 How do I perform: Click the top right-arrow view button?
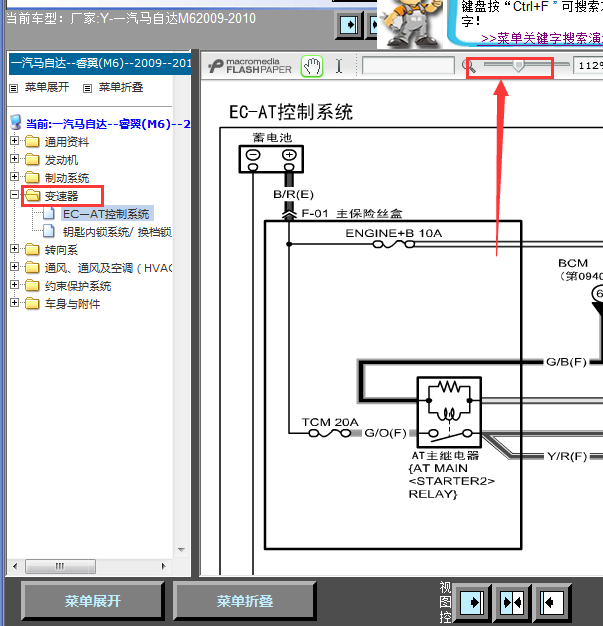coord(349,25)
